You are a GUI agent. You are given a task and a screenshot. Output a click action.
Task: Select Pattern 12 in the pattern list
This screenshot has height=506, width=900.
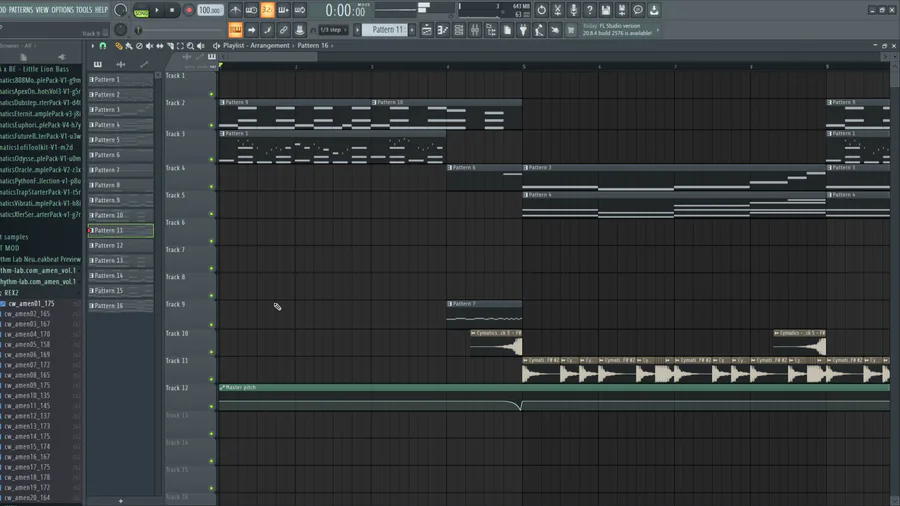pyautogui.click(x=121, y=246)
